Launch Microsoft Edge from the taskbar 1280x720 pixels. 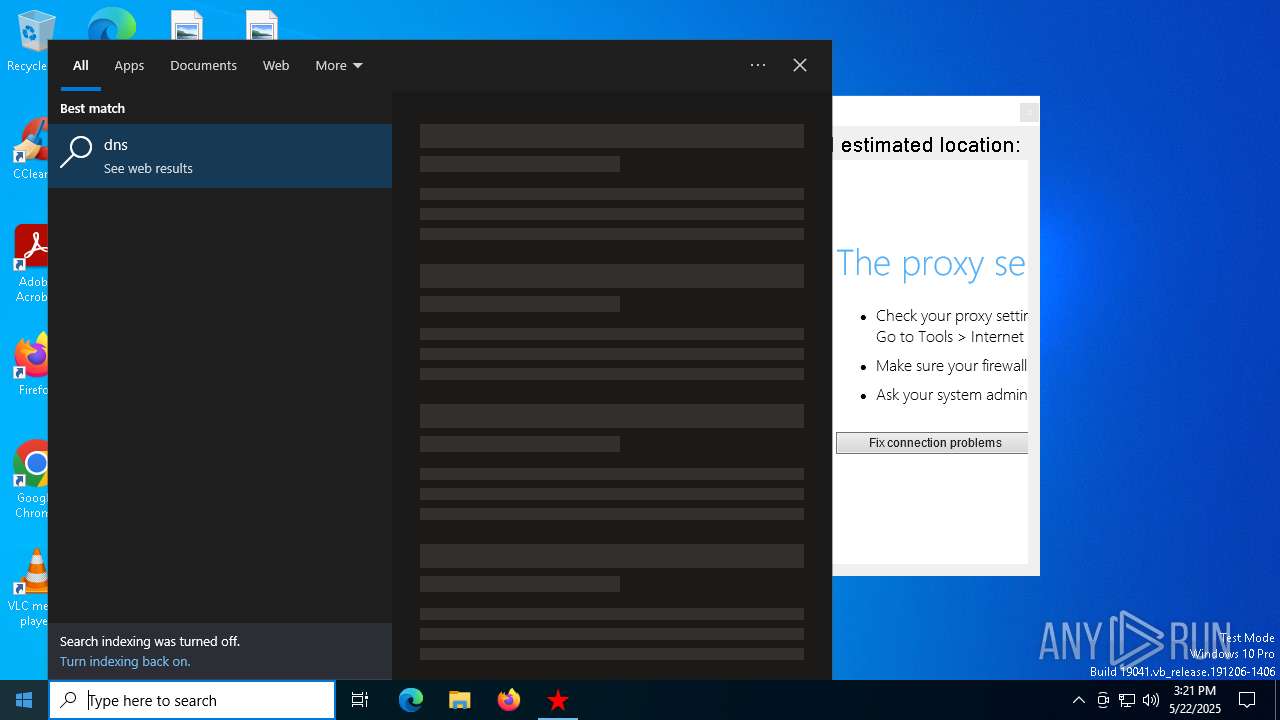(x=411, y=700)
